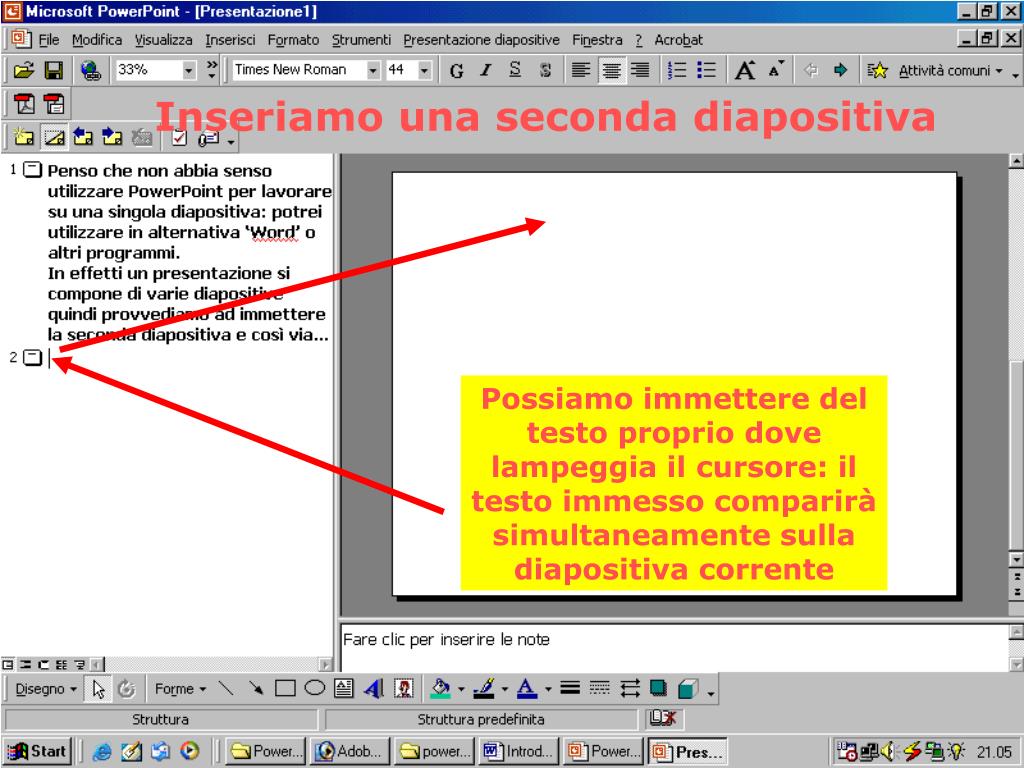Select slide 2 icon in outline
The image size is (1024, 768).
(x=32, y=358)
